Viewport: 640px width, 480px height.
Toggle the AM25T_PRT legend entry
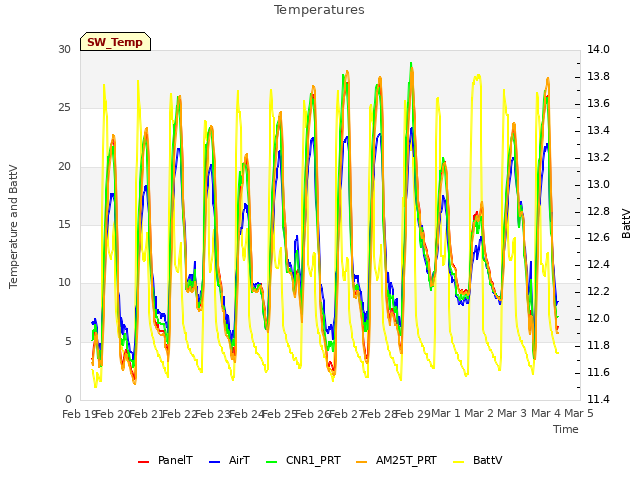[396, 460]
